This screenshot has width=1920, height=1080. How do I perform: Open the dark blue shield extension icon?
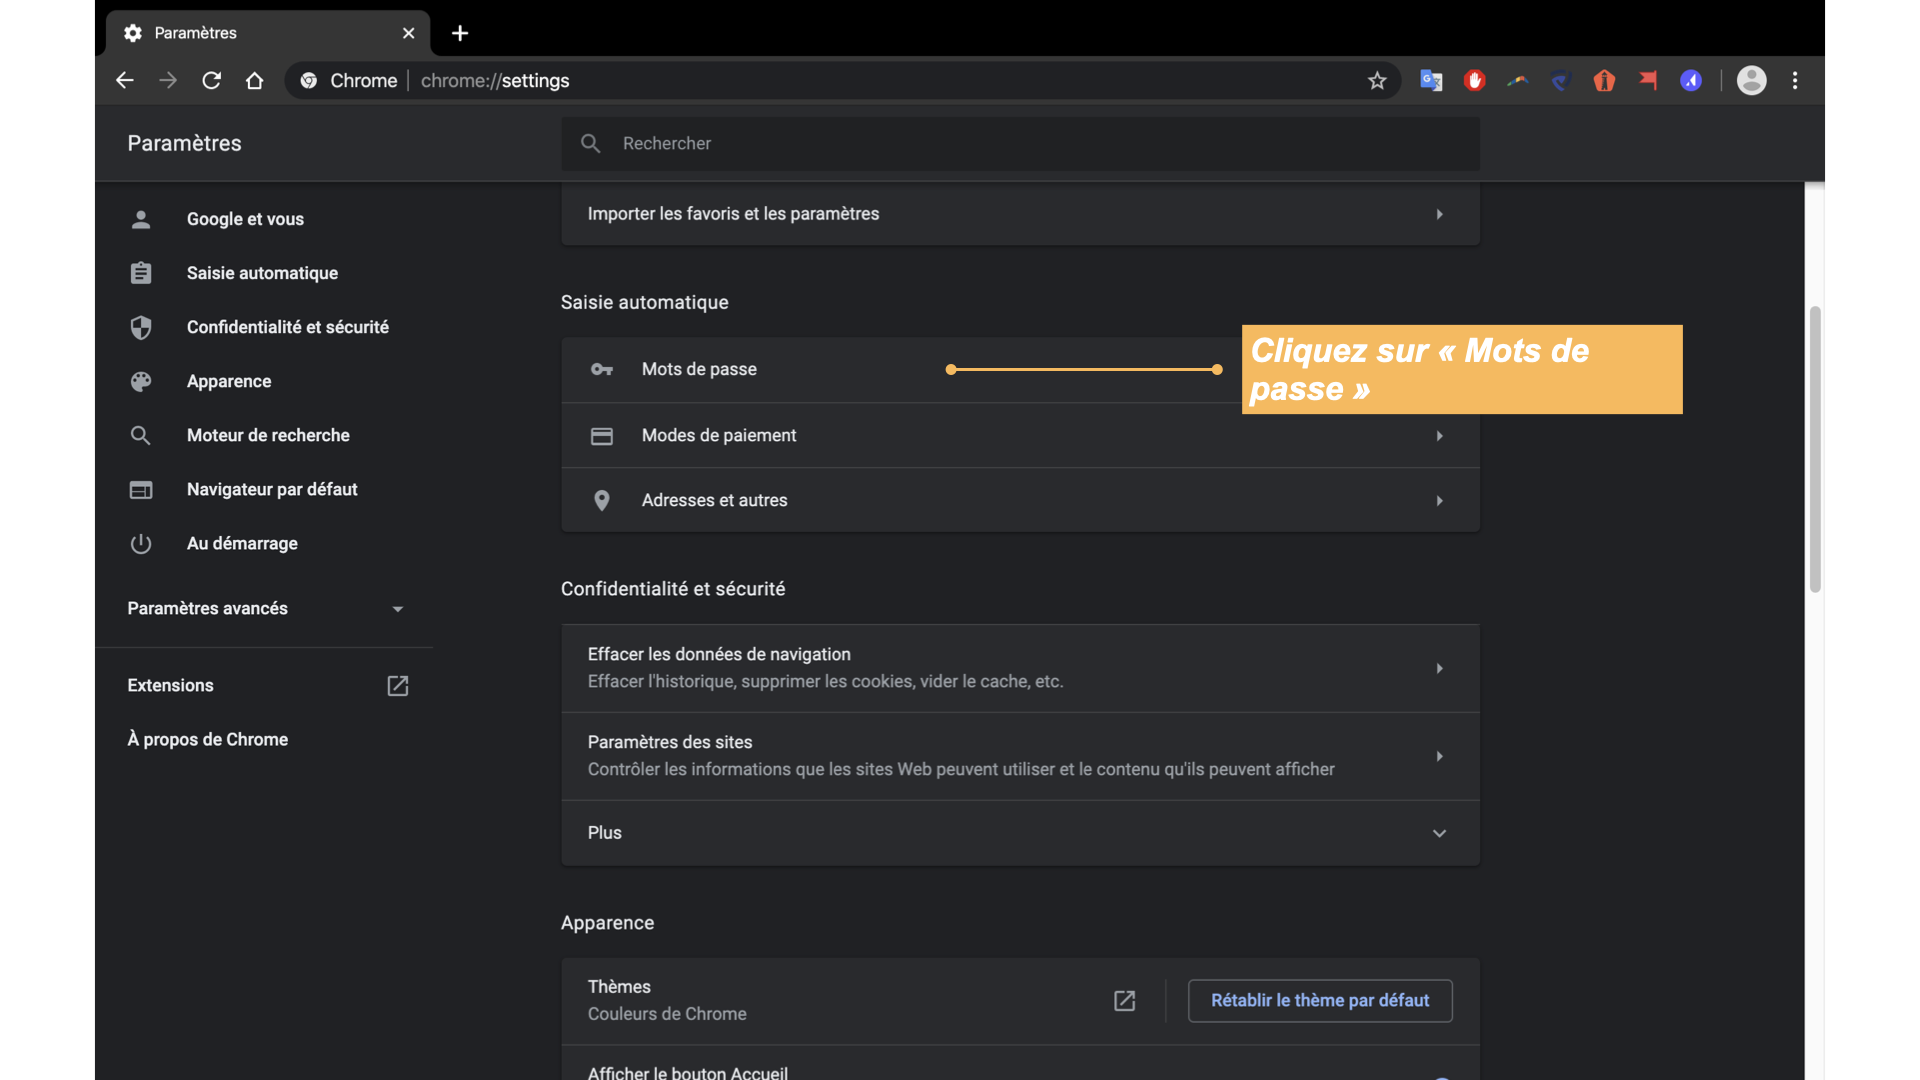coord(1561,81)
